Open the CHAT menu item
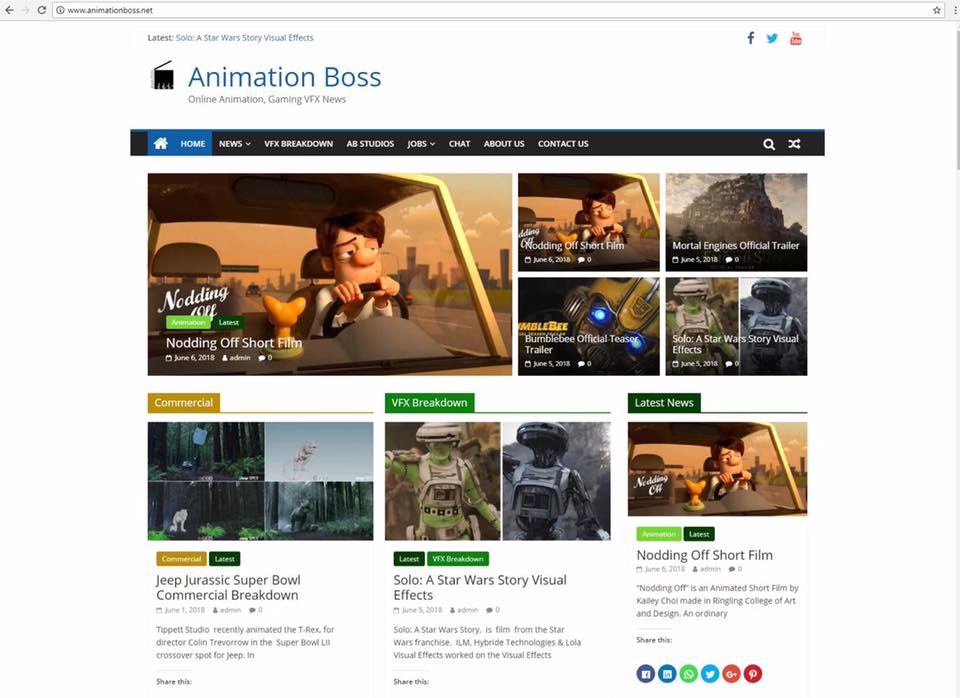The image size is (960, 698). pos(459,144)
